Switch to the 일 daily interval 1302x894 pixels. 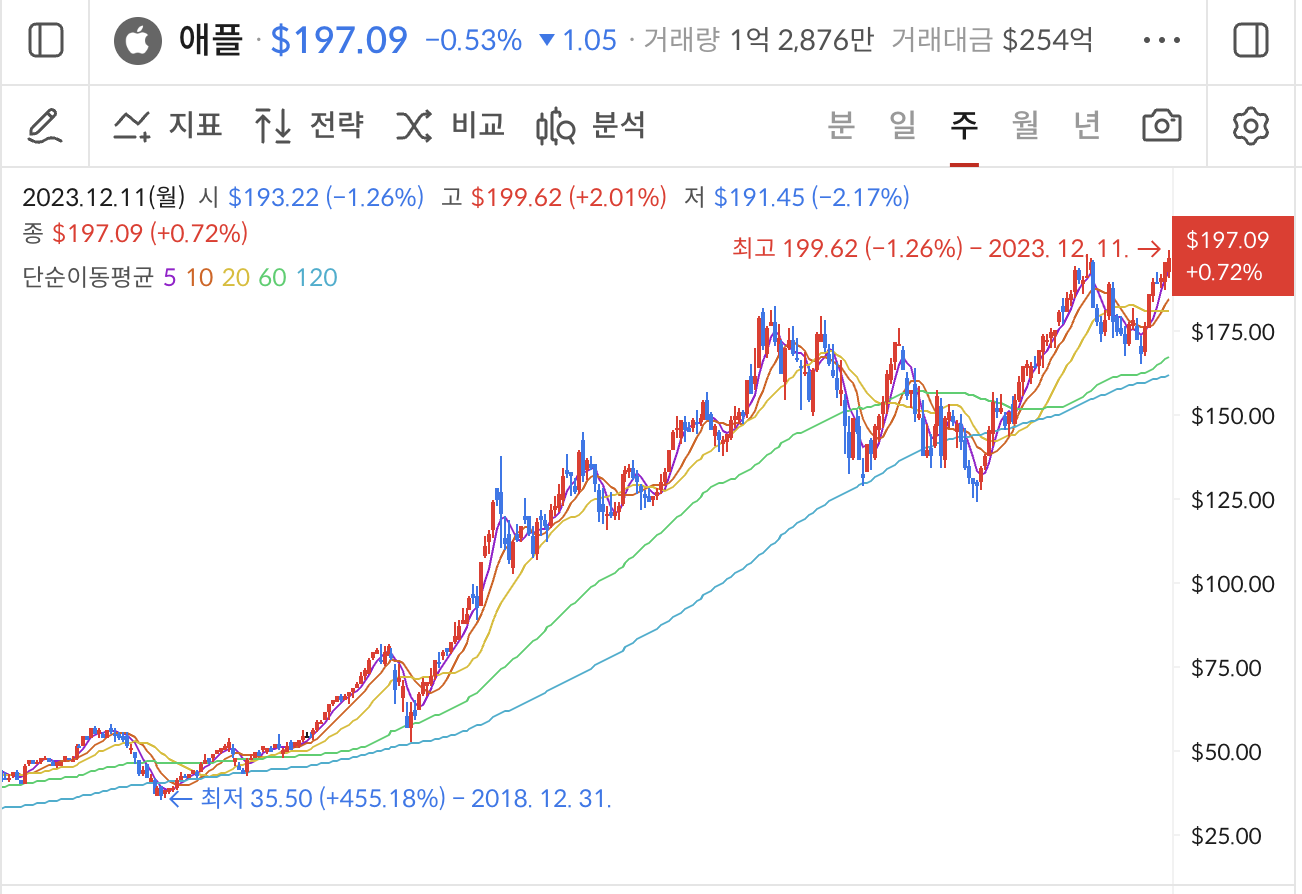point(902,126)
